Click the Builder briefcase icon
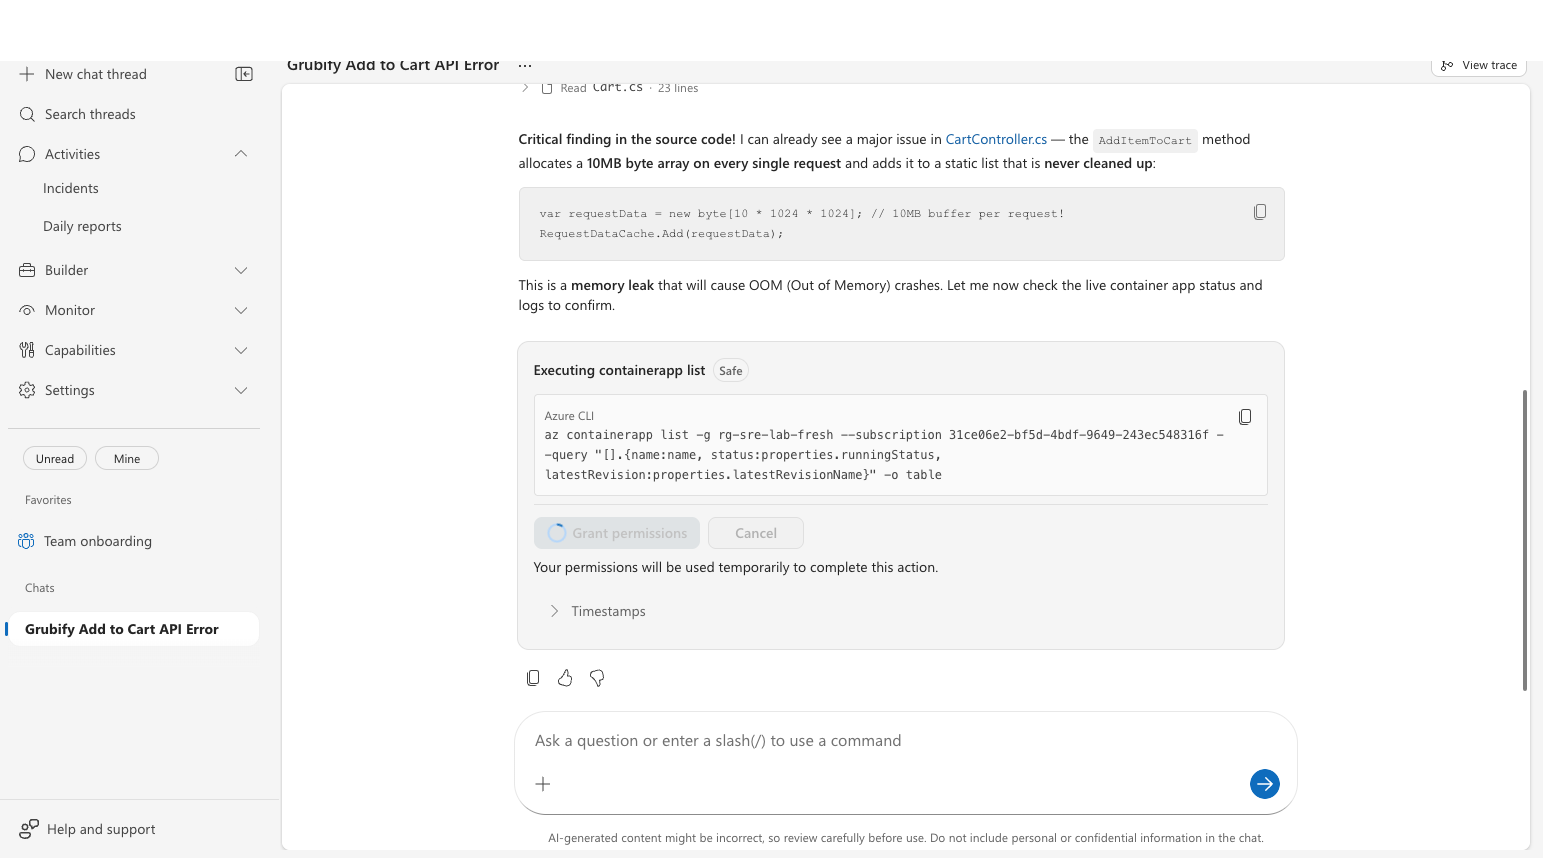Screen dimensions: 1543x858 tap(27, 270)
